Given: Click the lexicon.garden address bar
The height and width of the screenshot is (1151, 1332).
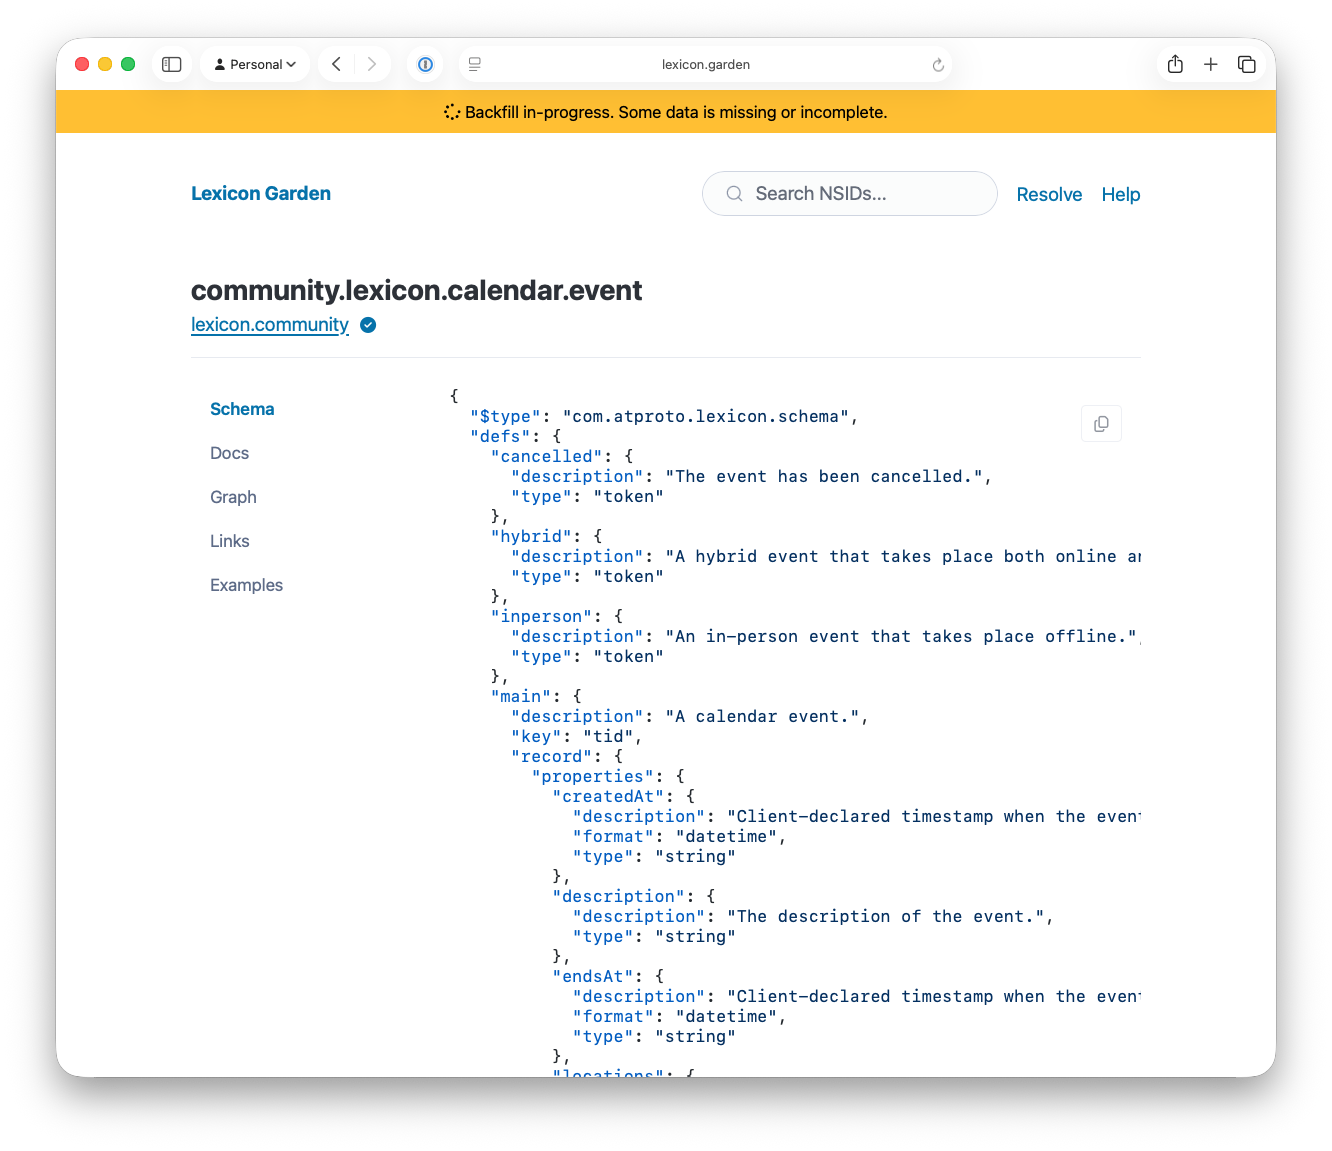Looking at the screenshot, I should pos(705,64).
